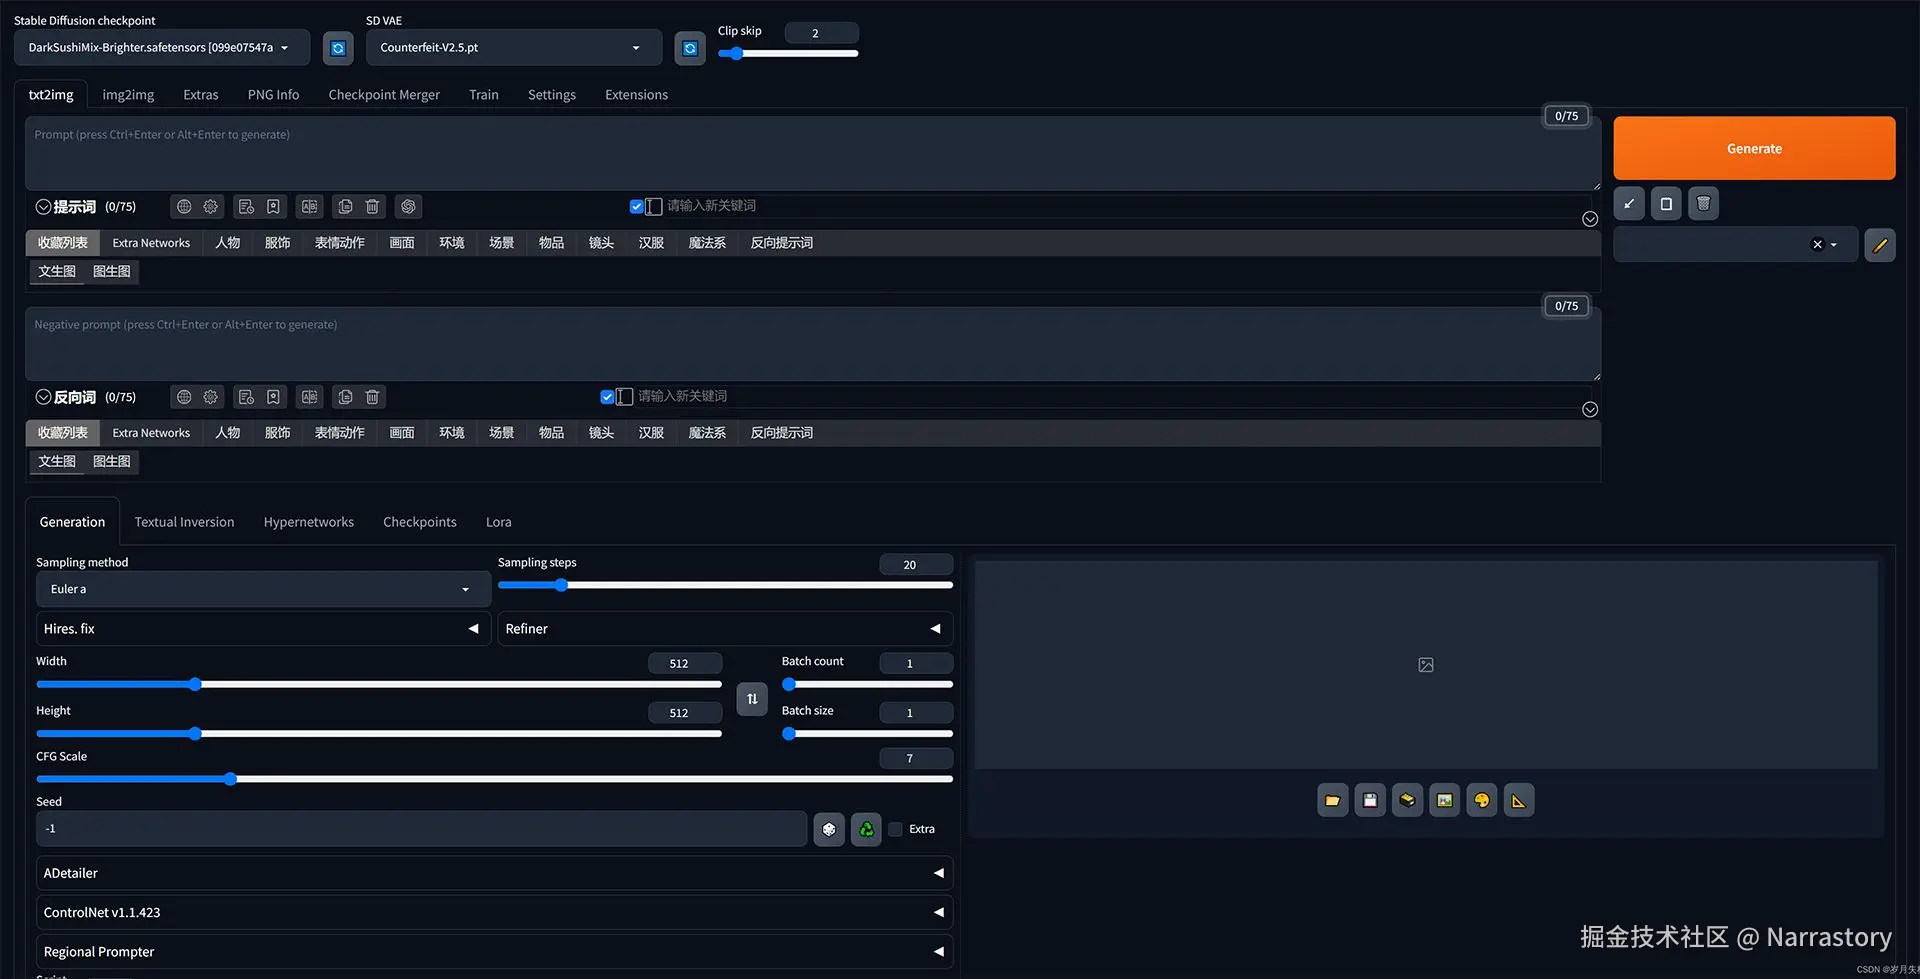The height and width of the screenshot is (979, 1920).
Task: Expand the Hires. fix section
Action: click(x=263, y=629)
